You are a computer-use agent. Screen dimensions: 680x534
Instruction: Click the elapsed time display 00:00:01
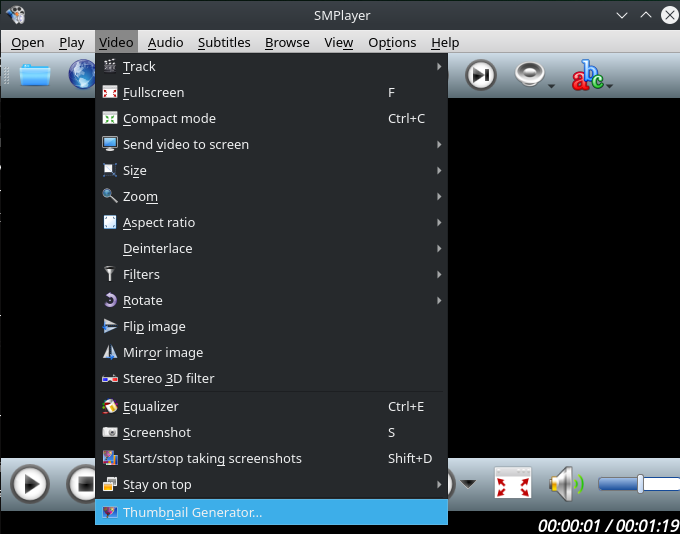[x=569, y=526]
